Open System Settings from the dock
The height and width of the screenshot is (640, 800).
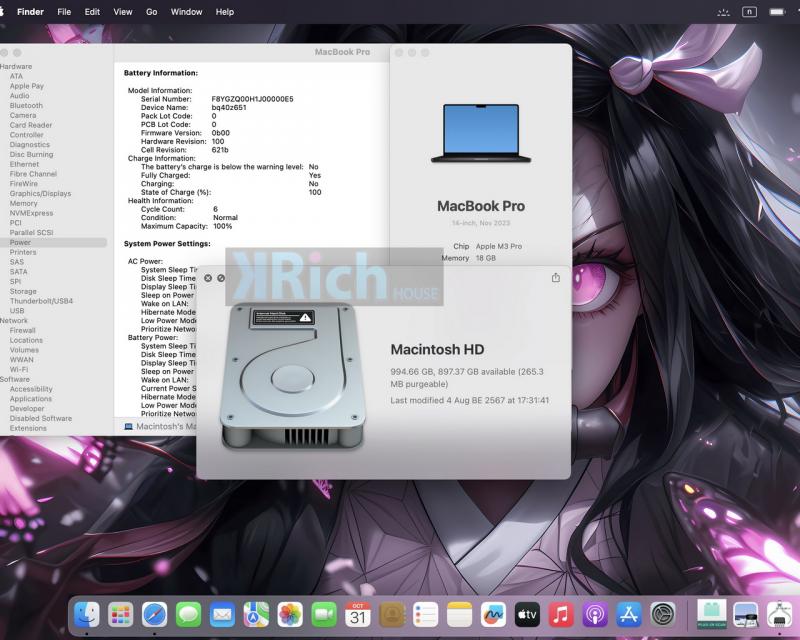pyautogui.click(x=663, y=614)
